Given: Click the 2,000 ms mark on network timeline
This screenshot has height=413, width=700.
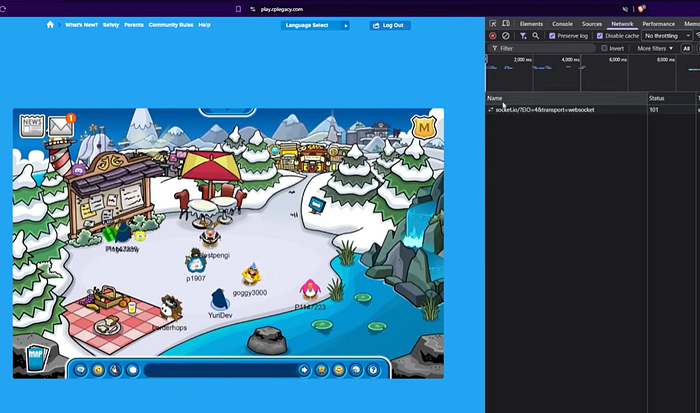Looking at the screenshot, I should click(x=523, y=59).
